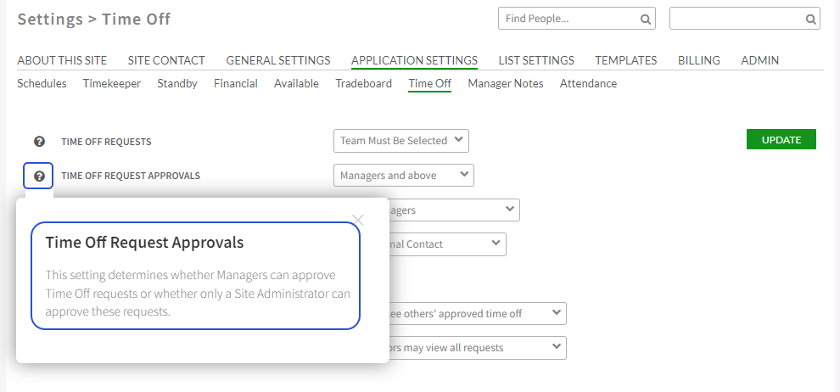840x392 pixels.
Task: Open the LIST SETTINGS tab
Action: click(x=536, y=61)
